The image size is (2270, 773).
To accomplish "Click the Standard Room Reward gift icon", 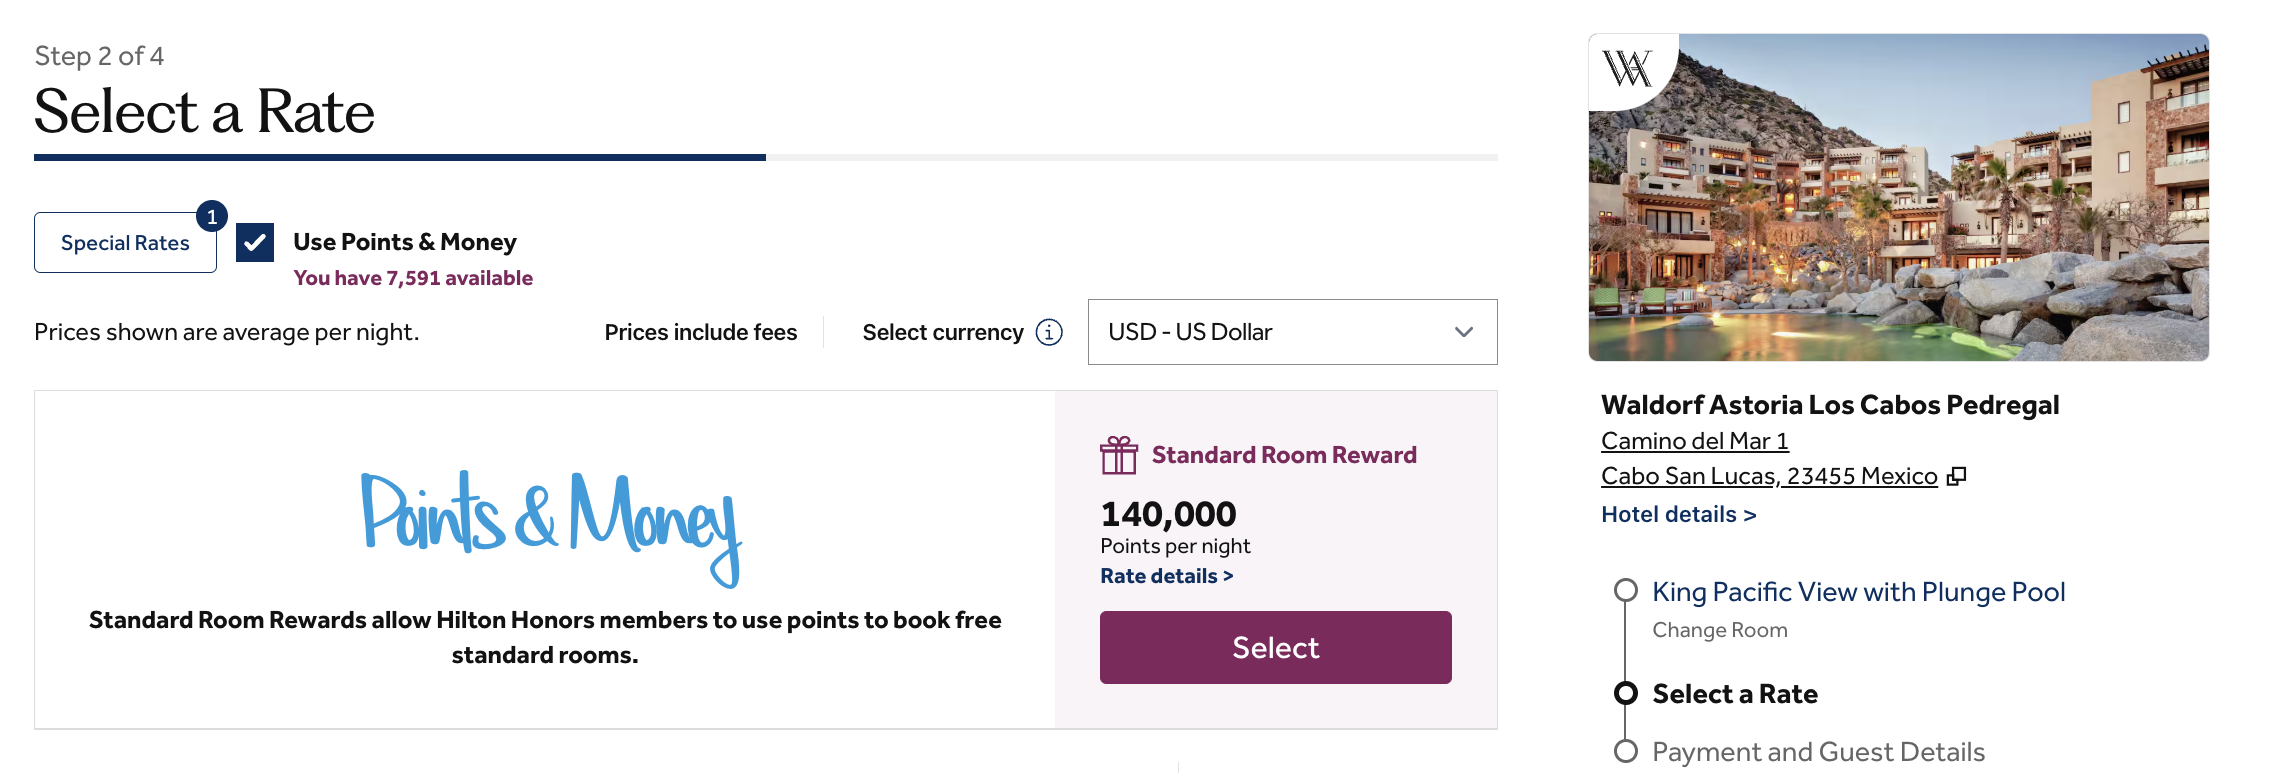I will pos(1119,455).
